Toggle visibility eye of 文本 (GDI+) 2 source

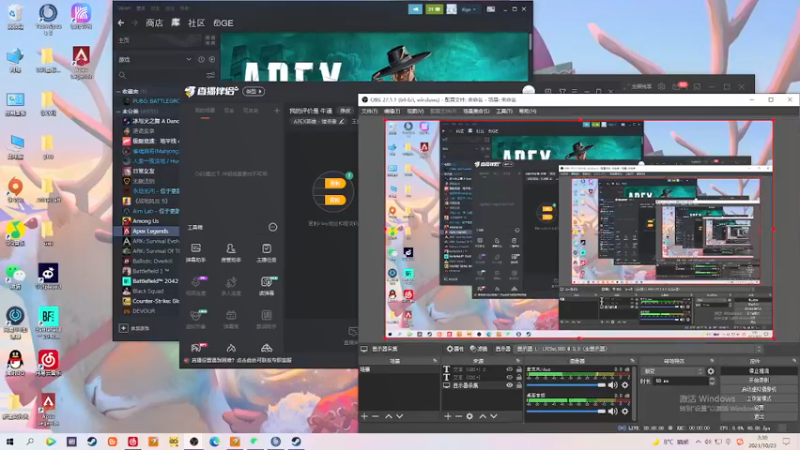point(509,369)
